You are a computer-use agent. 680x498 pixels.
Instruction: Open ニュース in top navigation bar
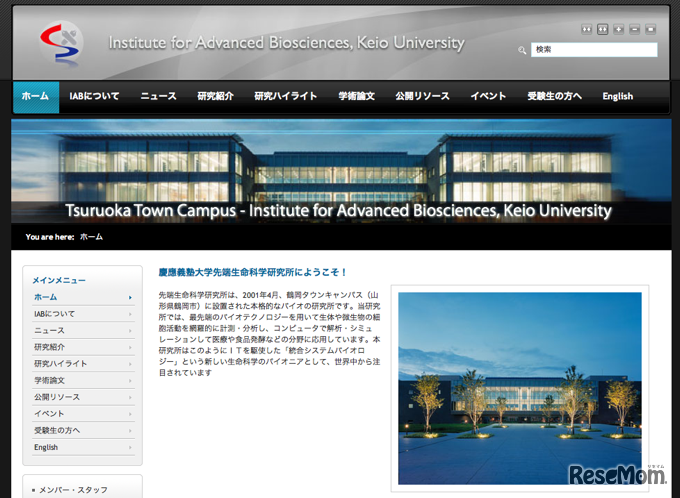158,96
